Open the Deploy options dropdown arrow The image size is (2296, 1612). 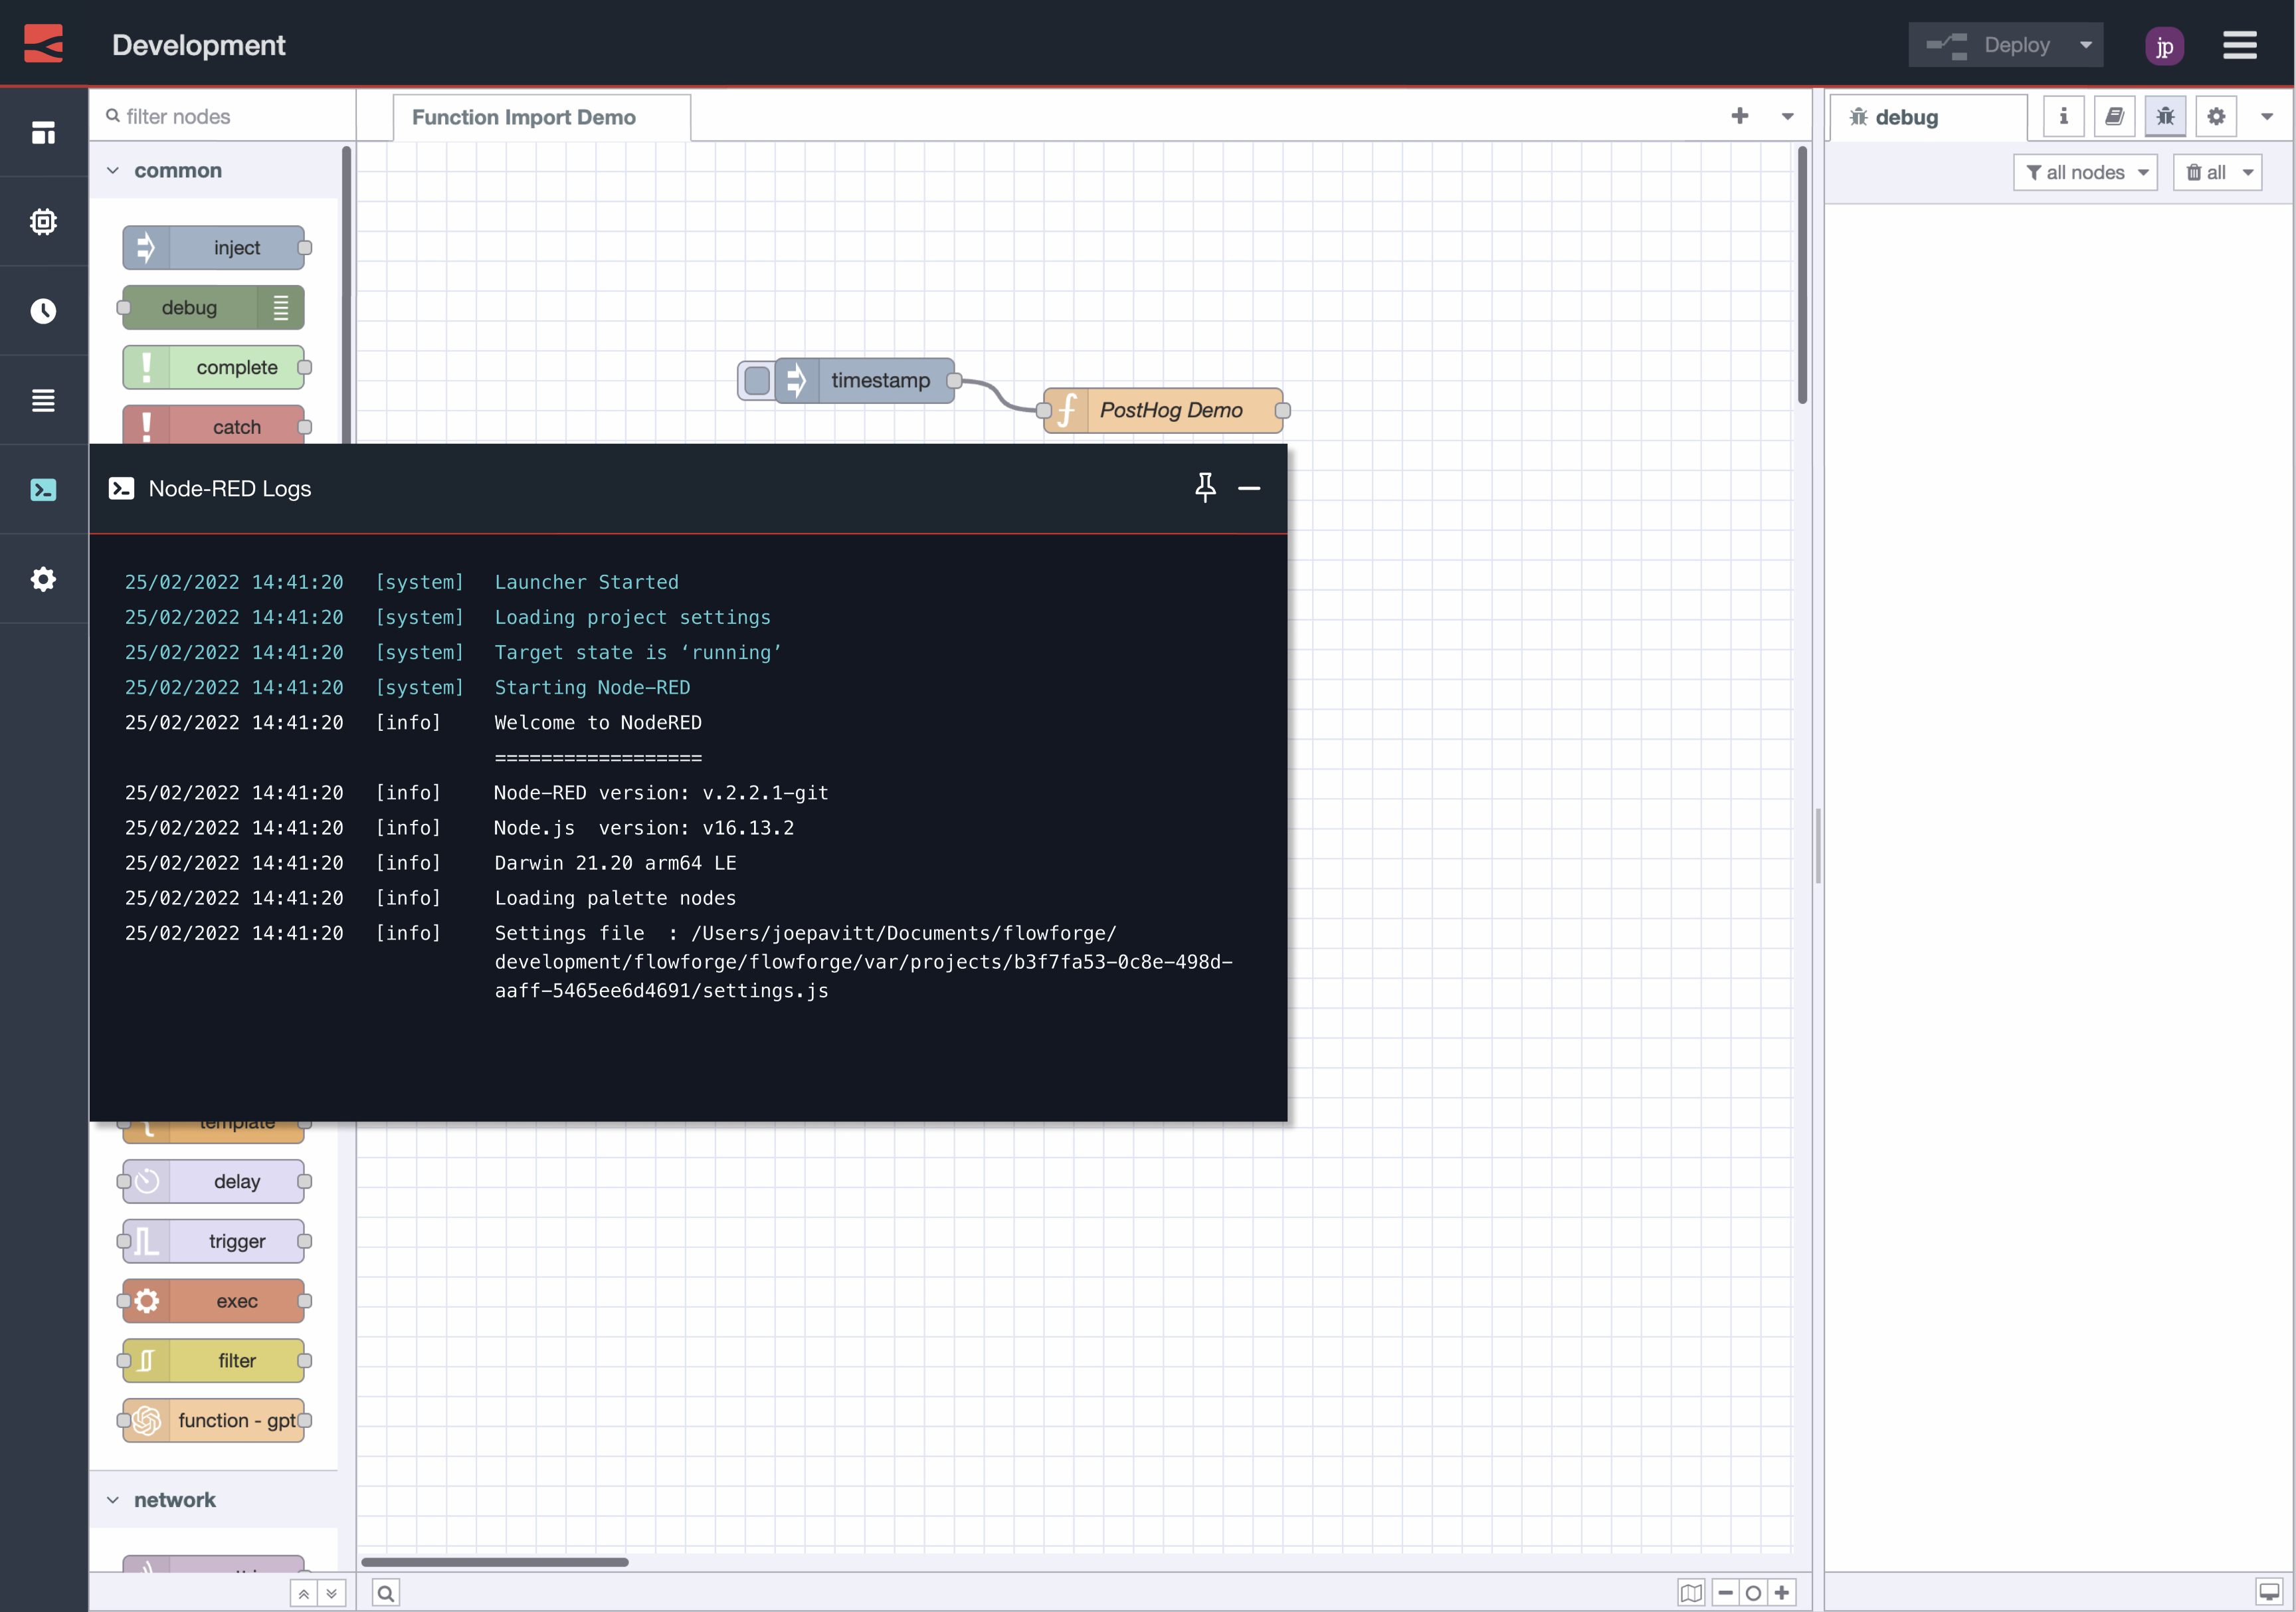pos(2086,44)
